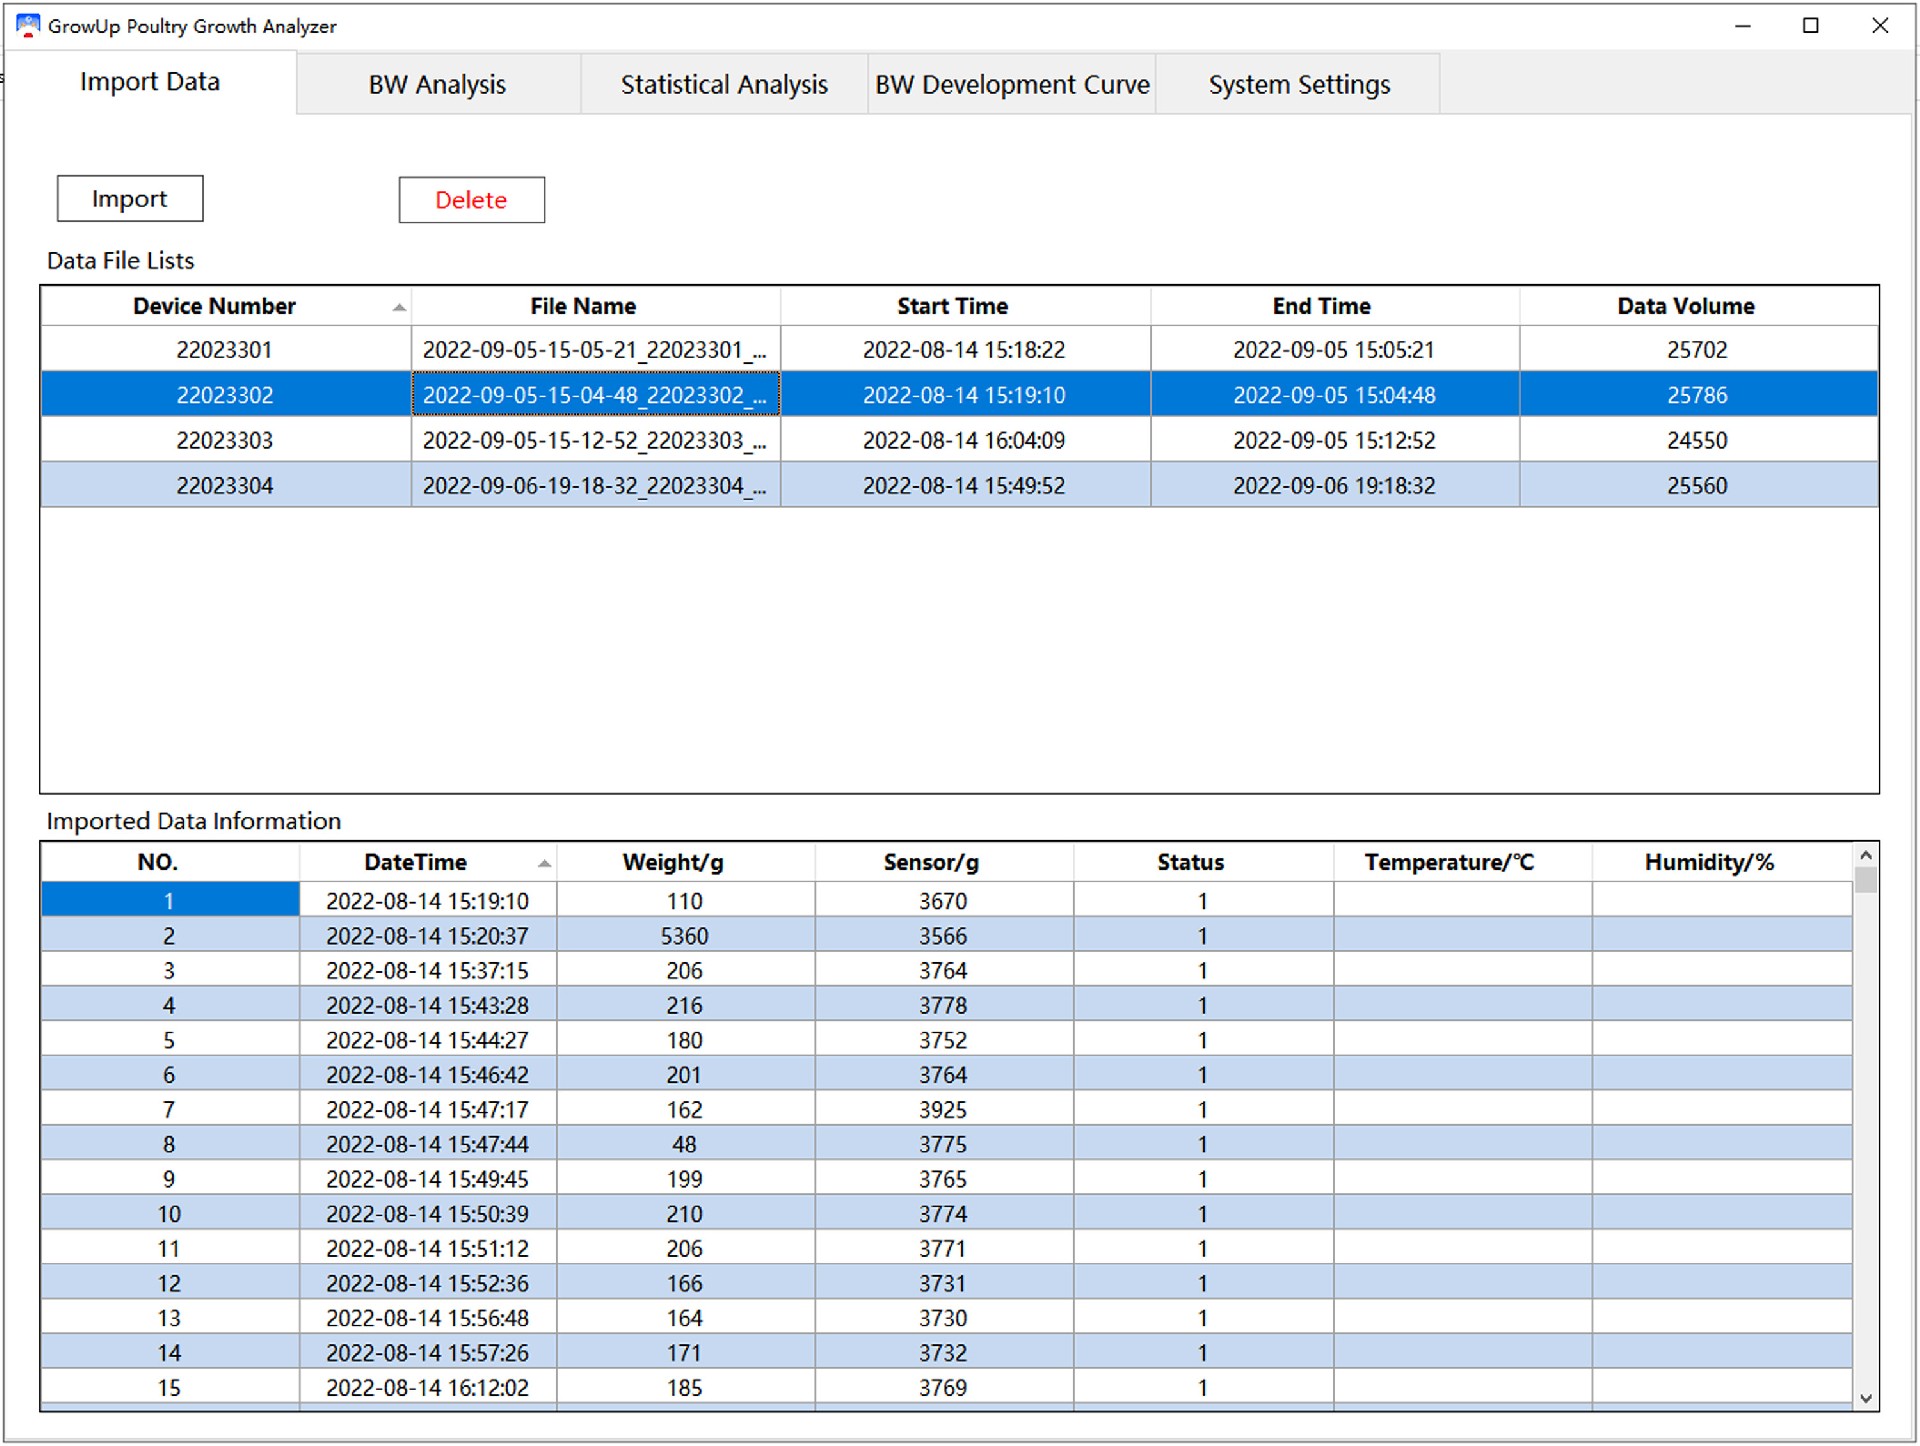Switch to Statistical Analysis tab
This screenshot has width=1920, height=1446.
point(724,85)
